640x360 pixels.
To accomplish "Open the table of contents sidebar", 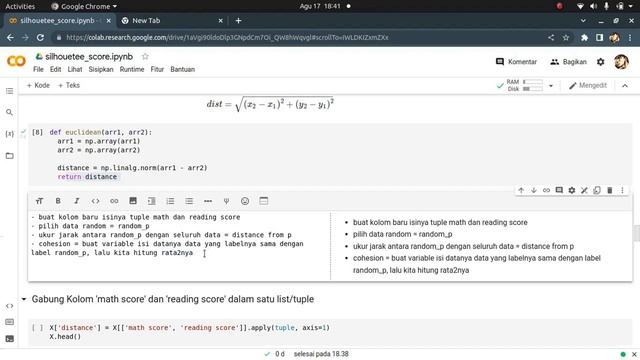I will coord(9,91).
